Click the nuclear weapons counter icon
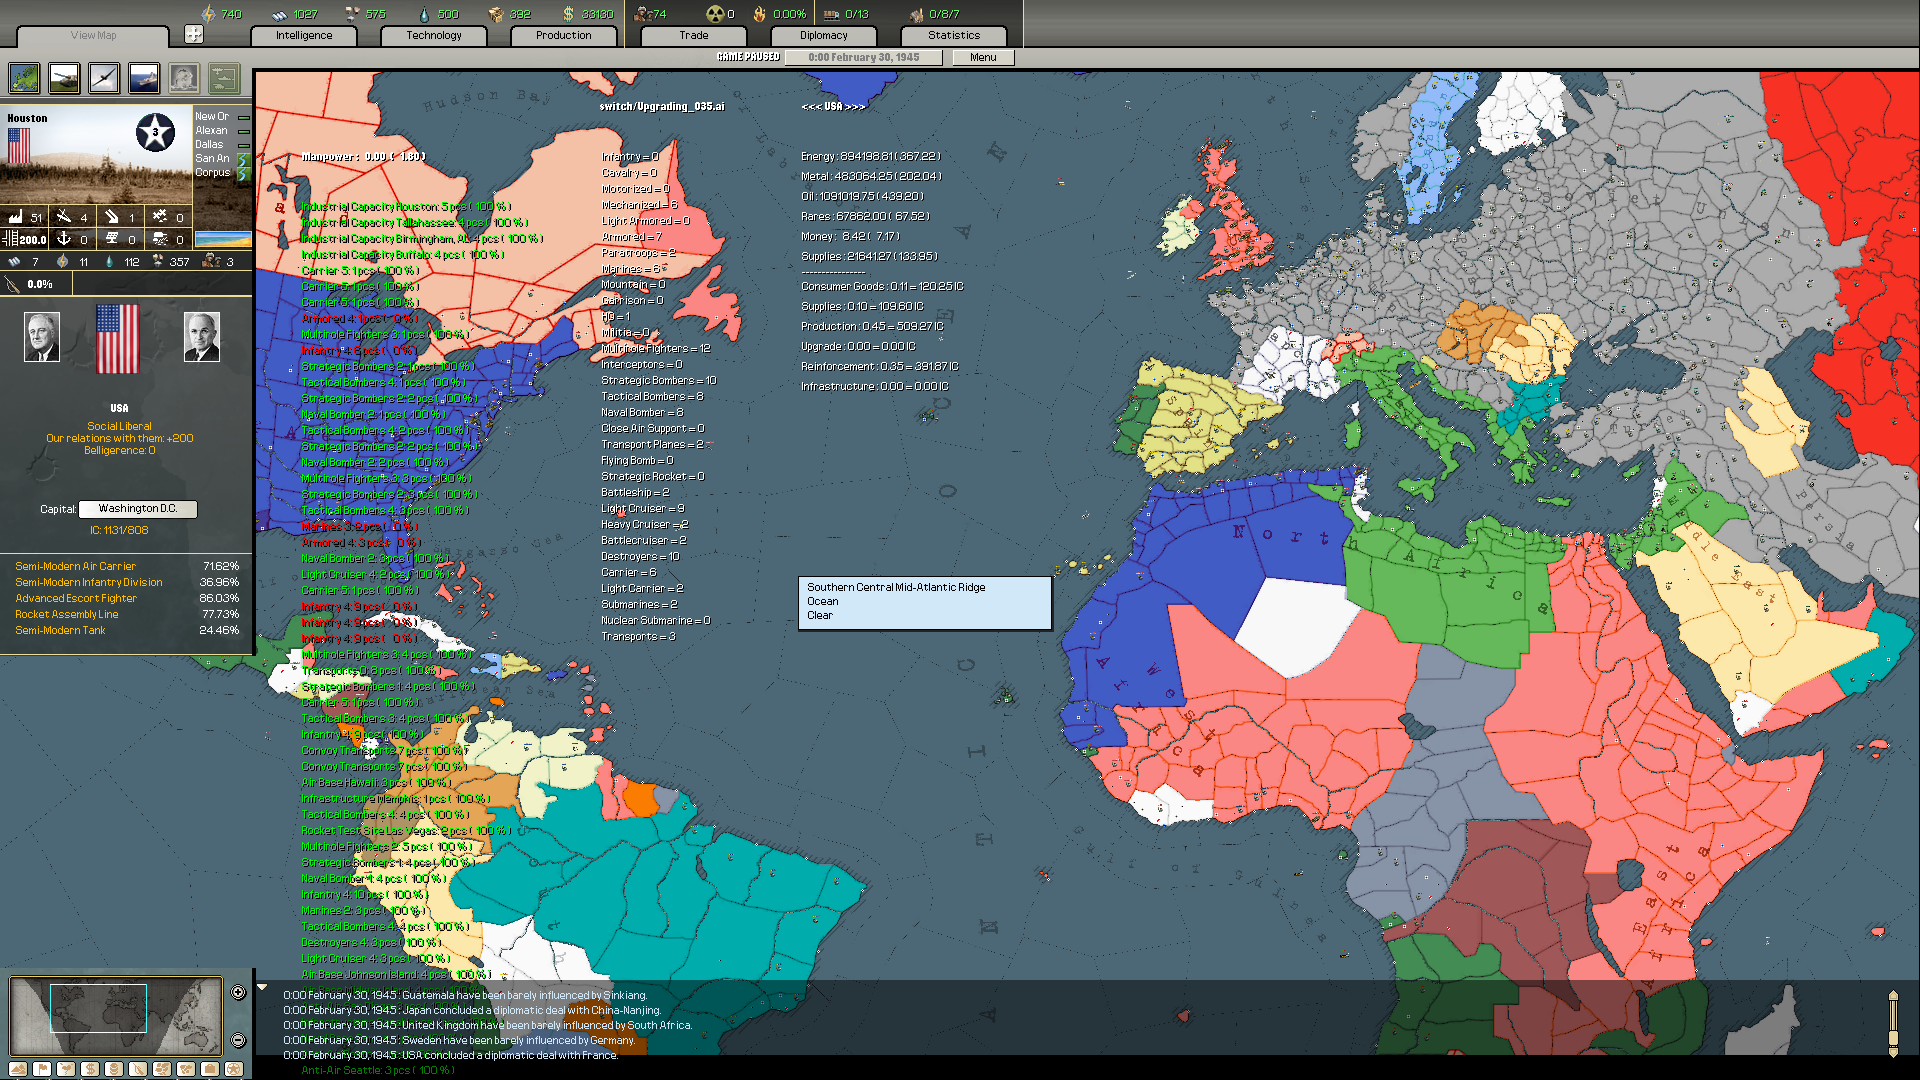This screenshot has height=1080, width=1920. (x=716, y=14)
